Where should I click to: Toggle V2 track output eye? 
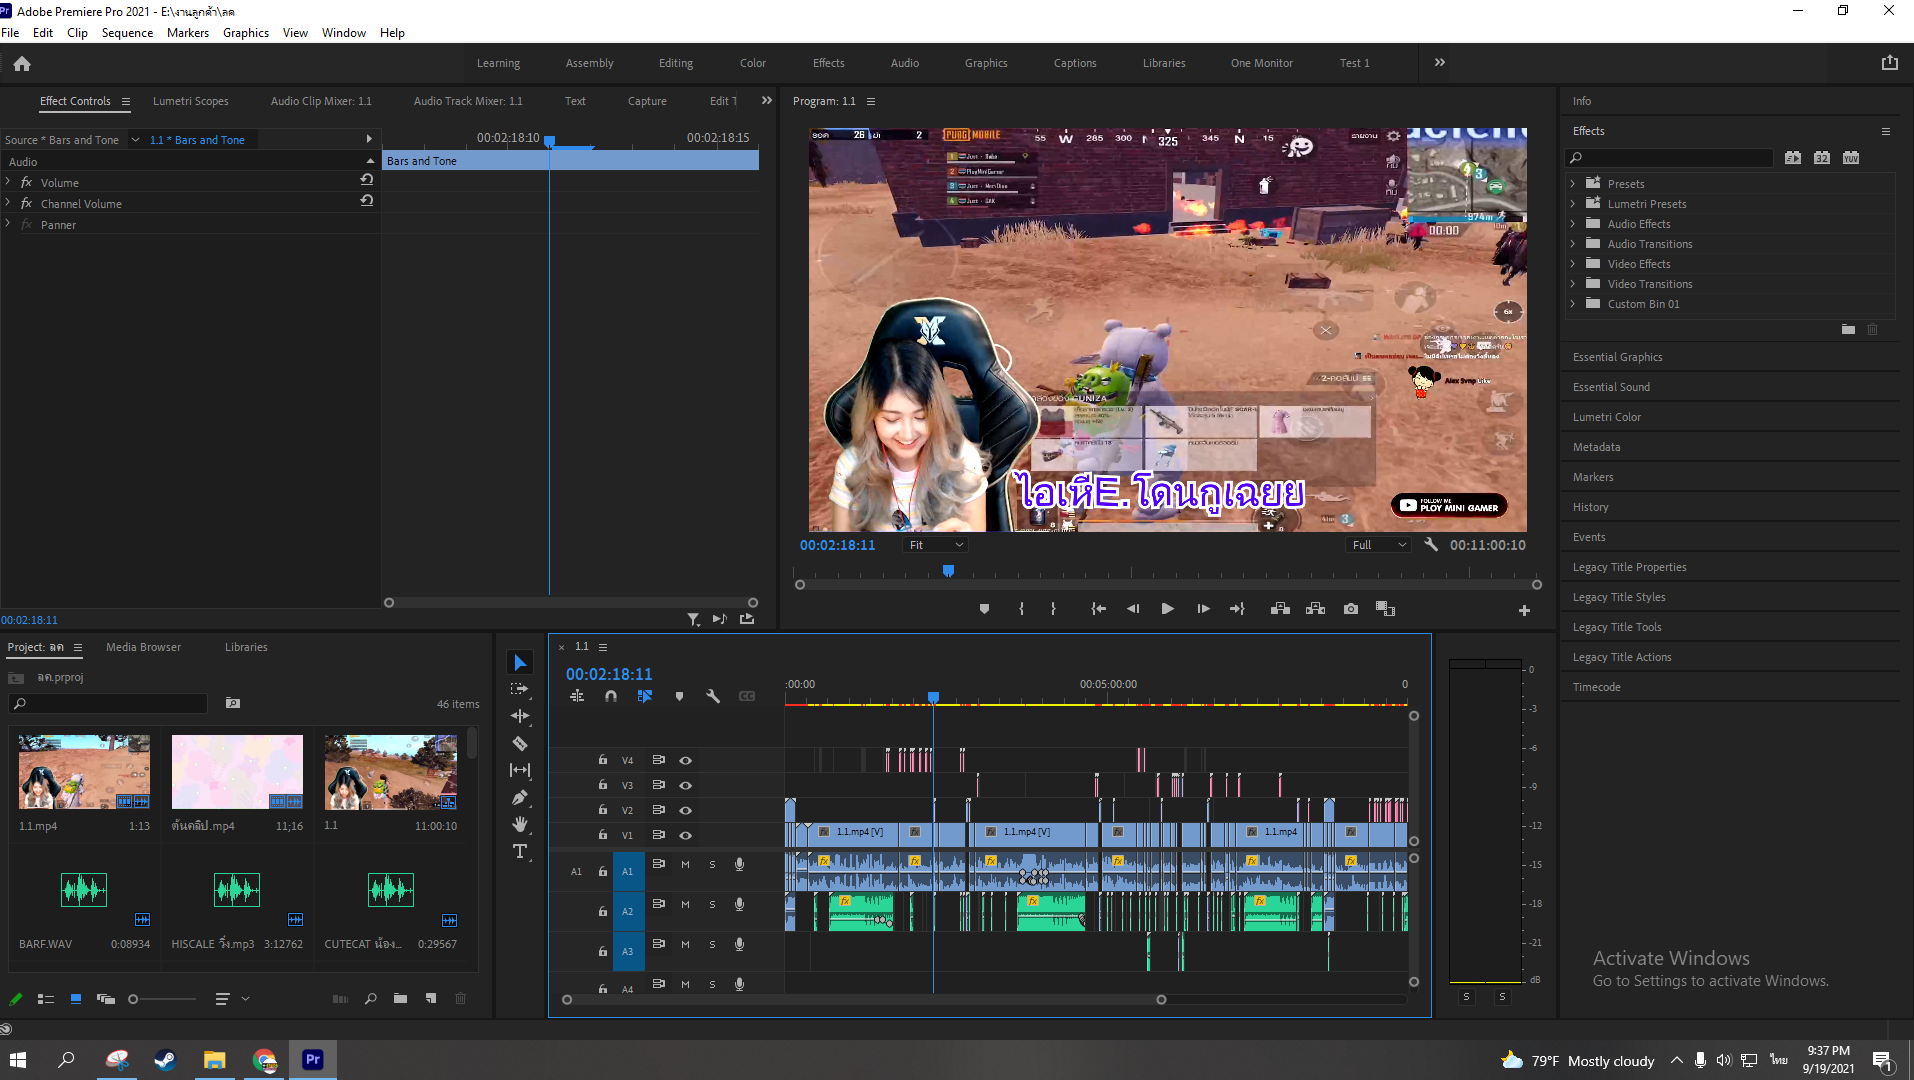pyautogui.click(x=686, y=810)
